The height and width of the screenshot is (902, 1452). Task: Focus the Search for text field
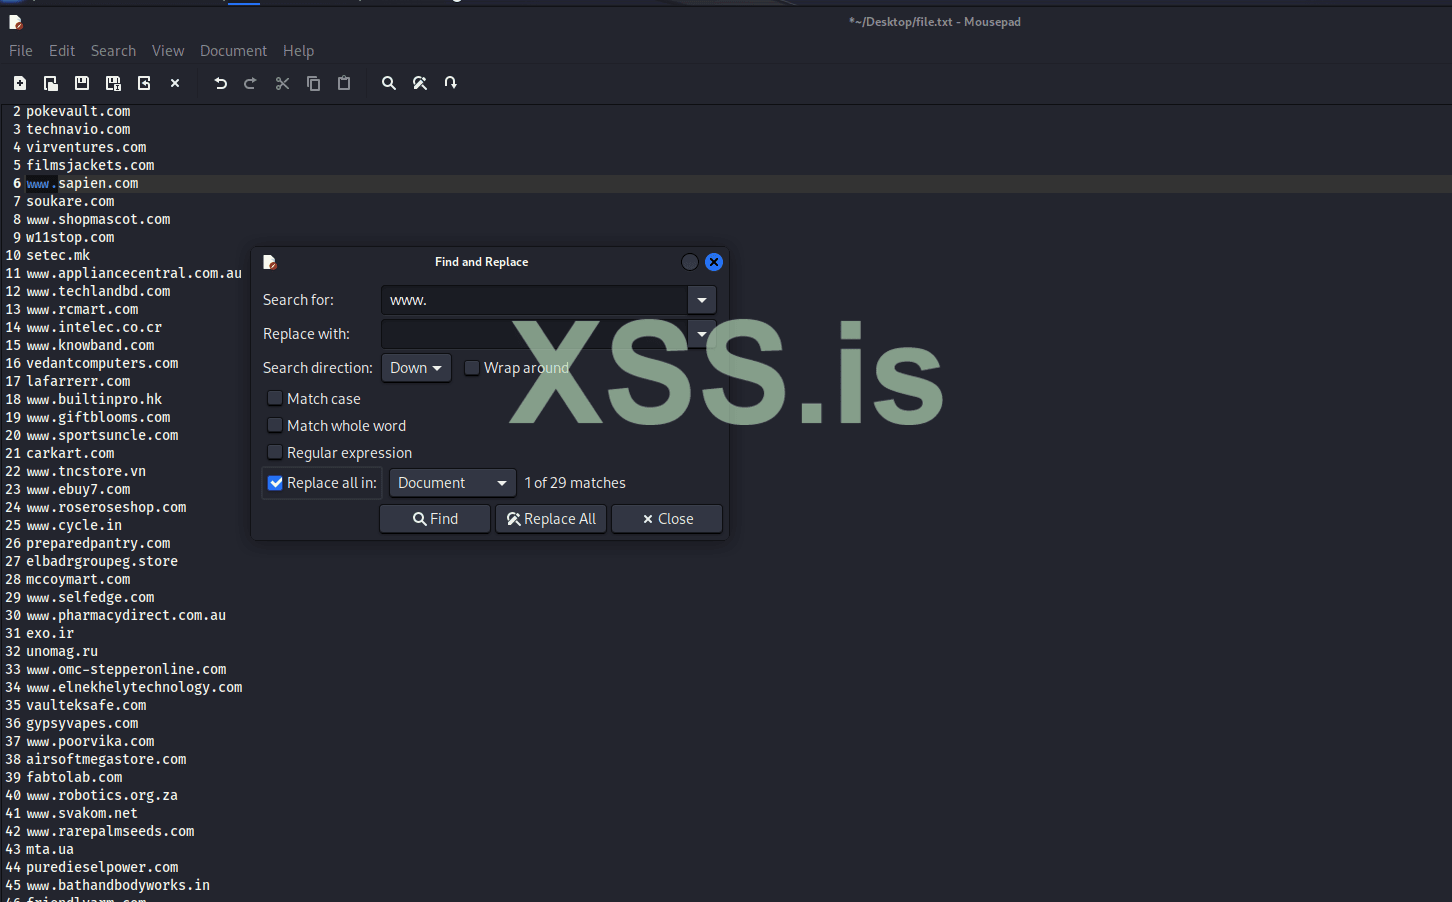(535, 300)
